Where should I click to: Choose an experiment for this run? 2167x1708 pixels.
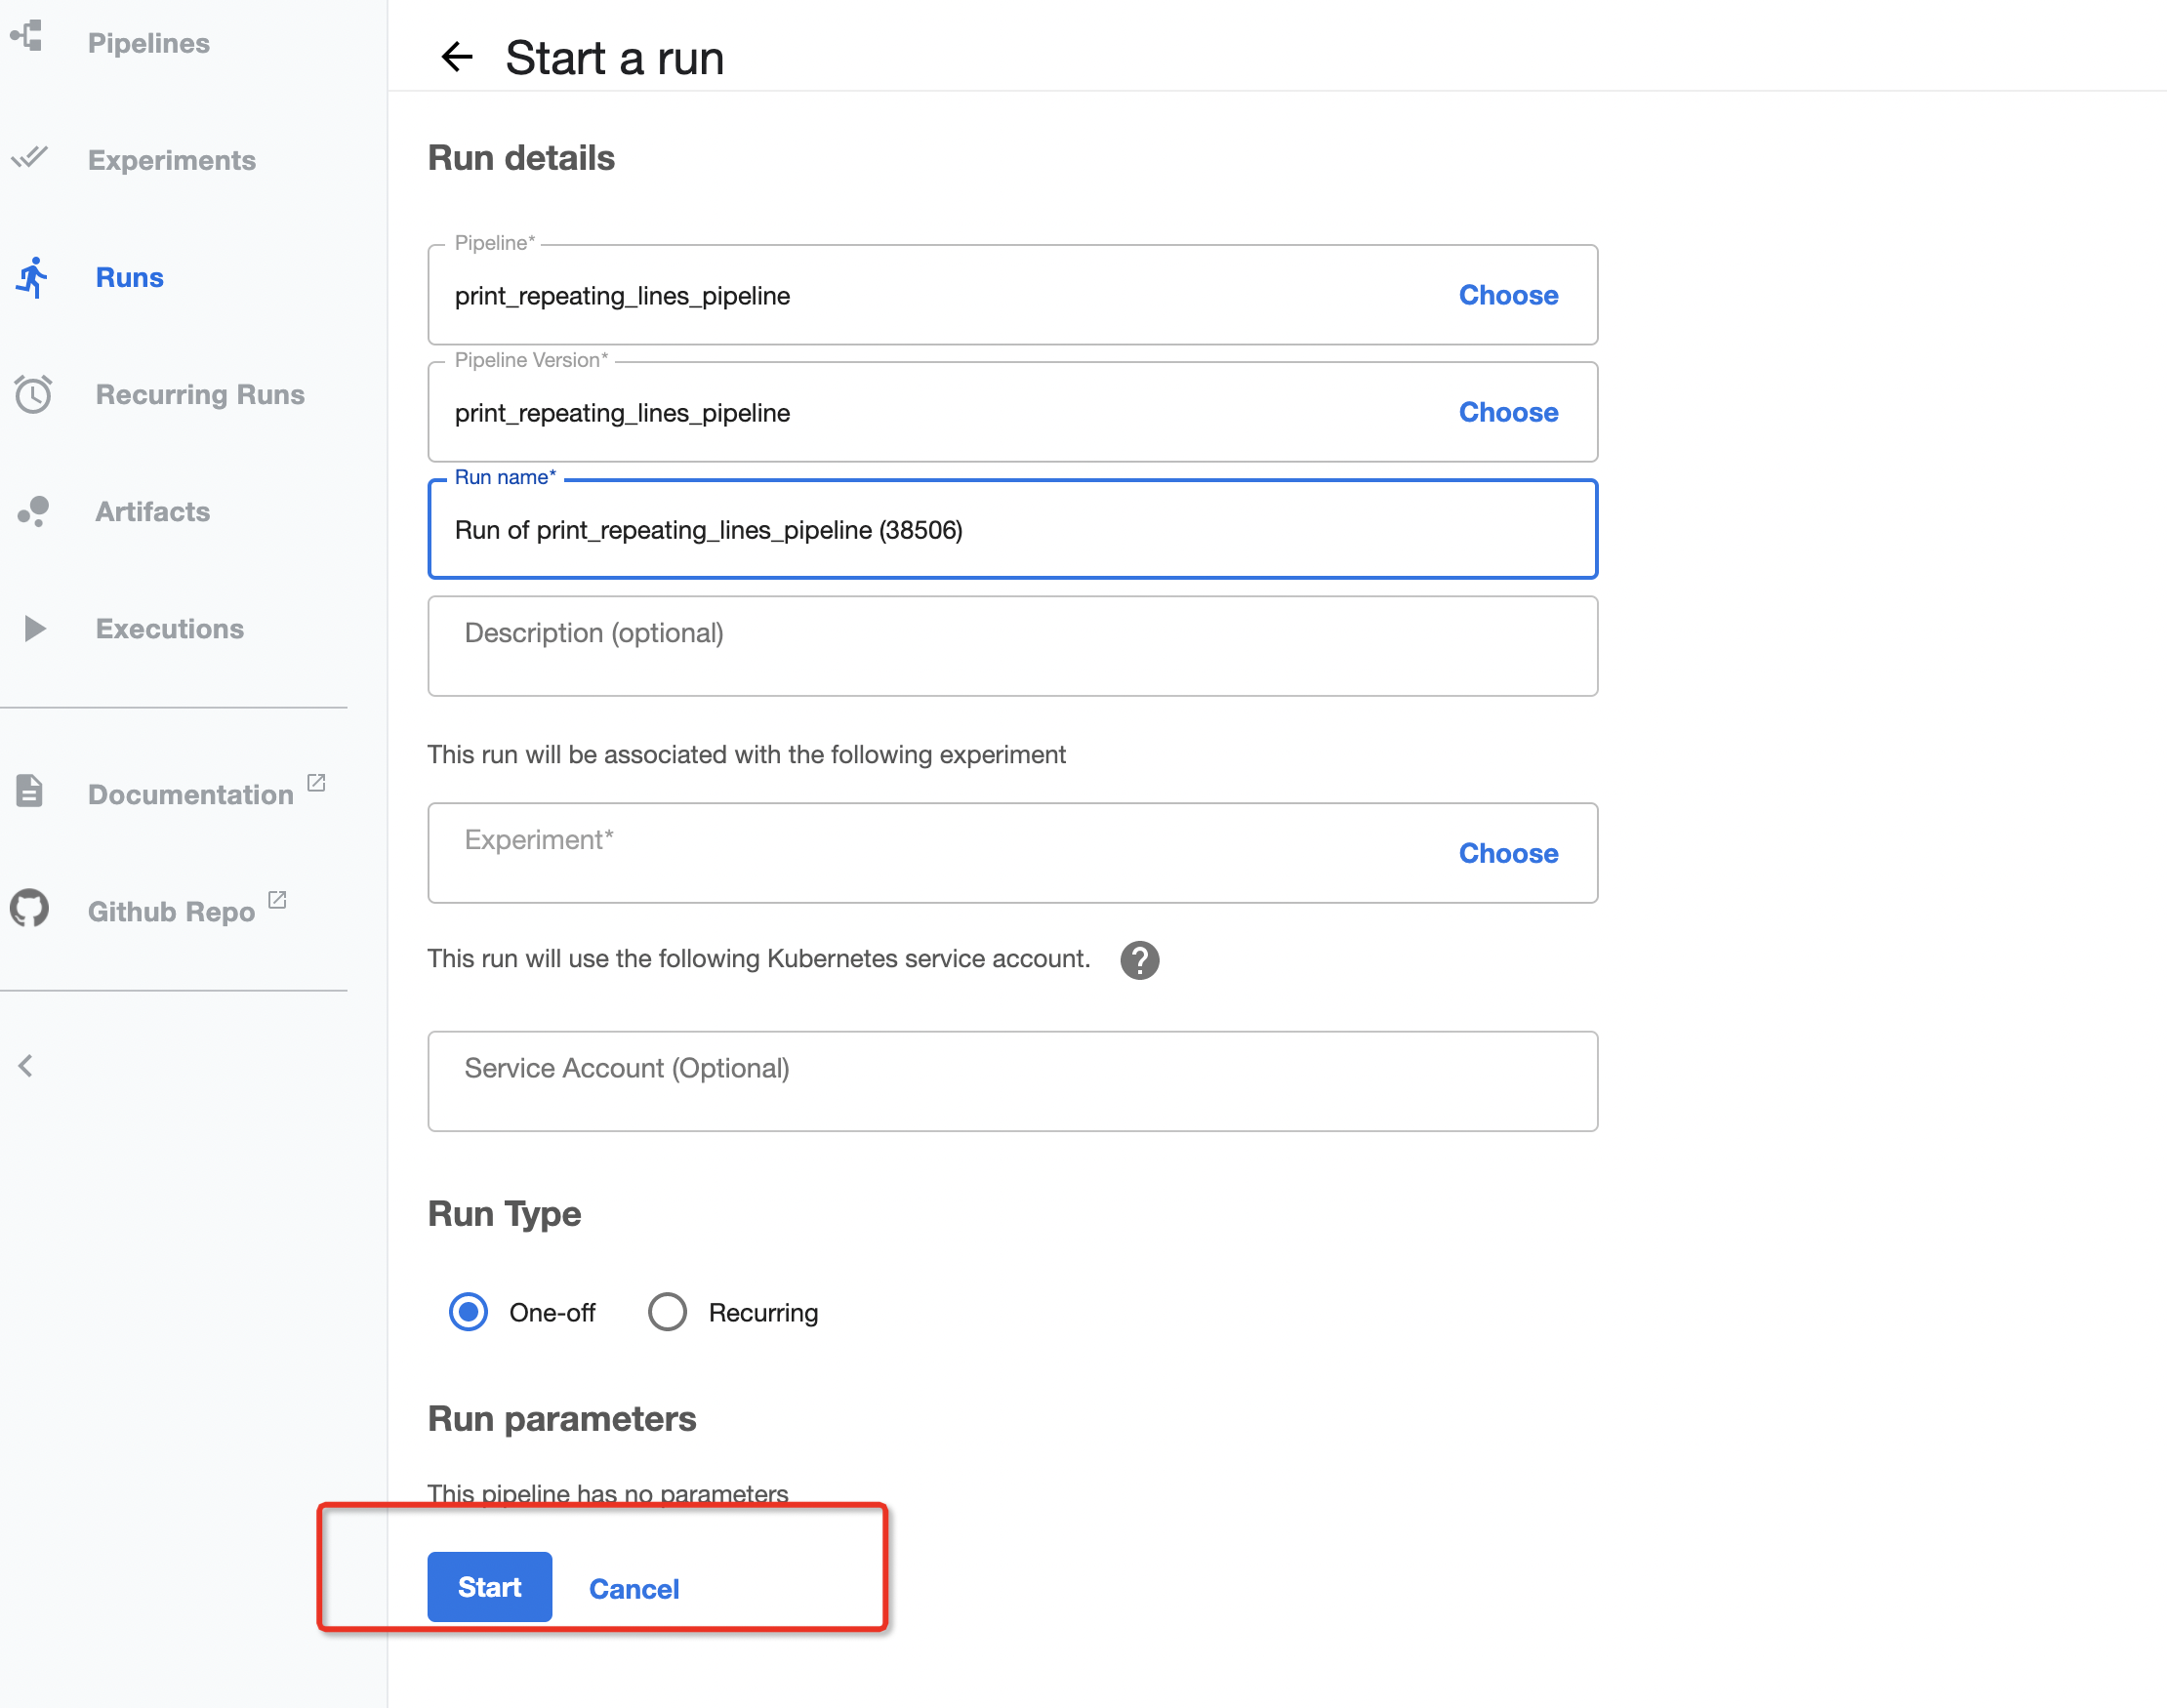[x=1507, y=853]
